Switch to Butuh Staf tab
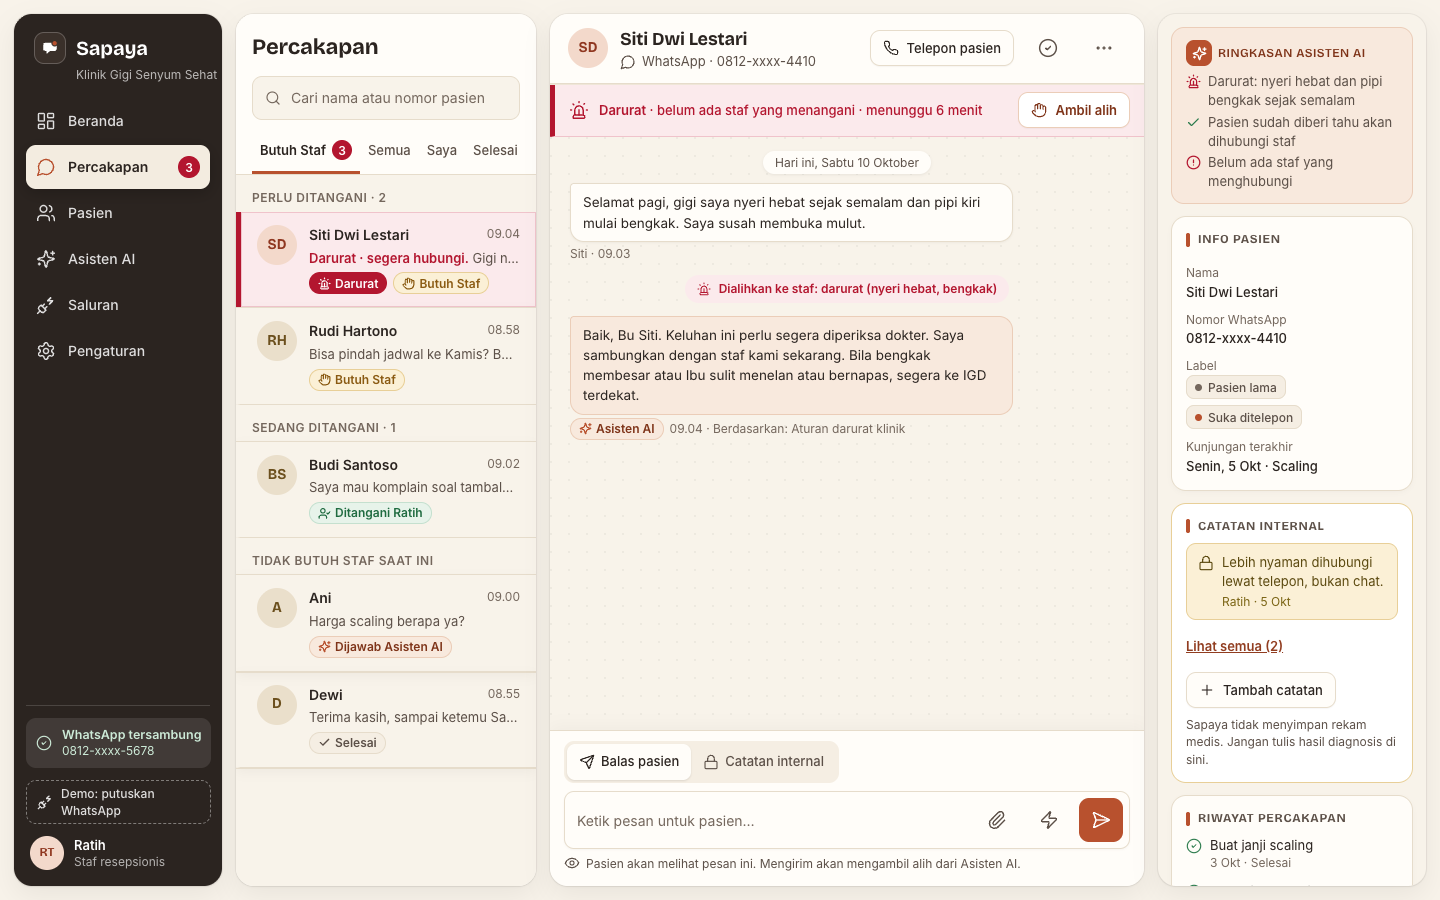Screen dimensions: 1440x900 [305, 150]
